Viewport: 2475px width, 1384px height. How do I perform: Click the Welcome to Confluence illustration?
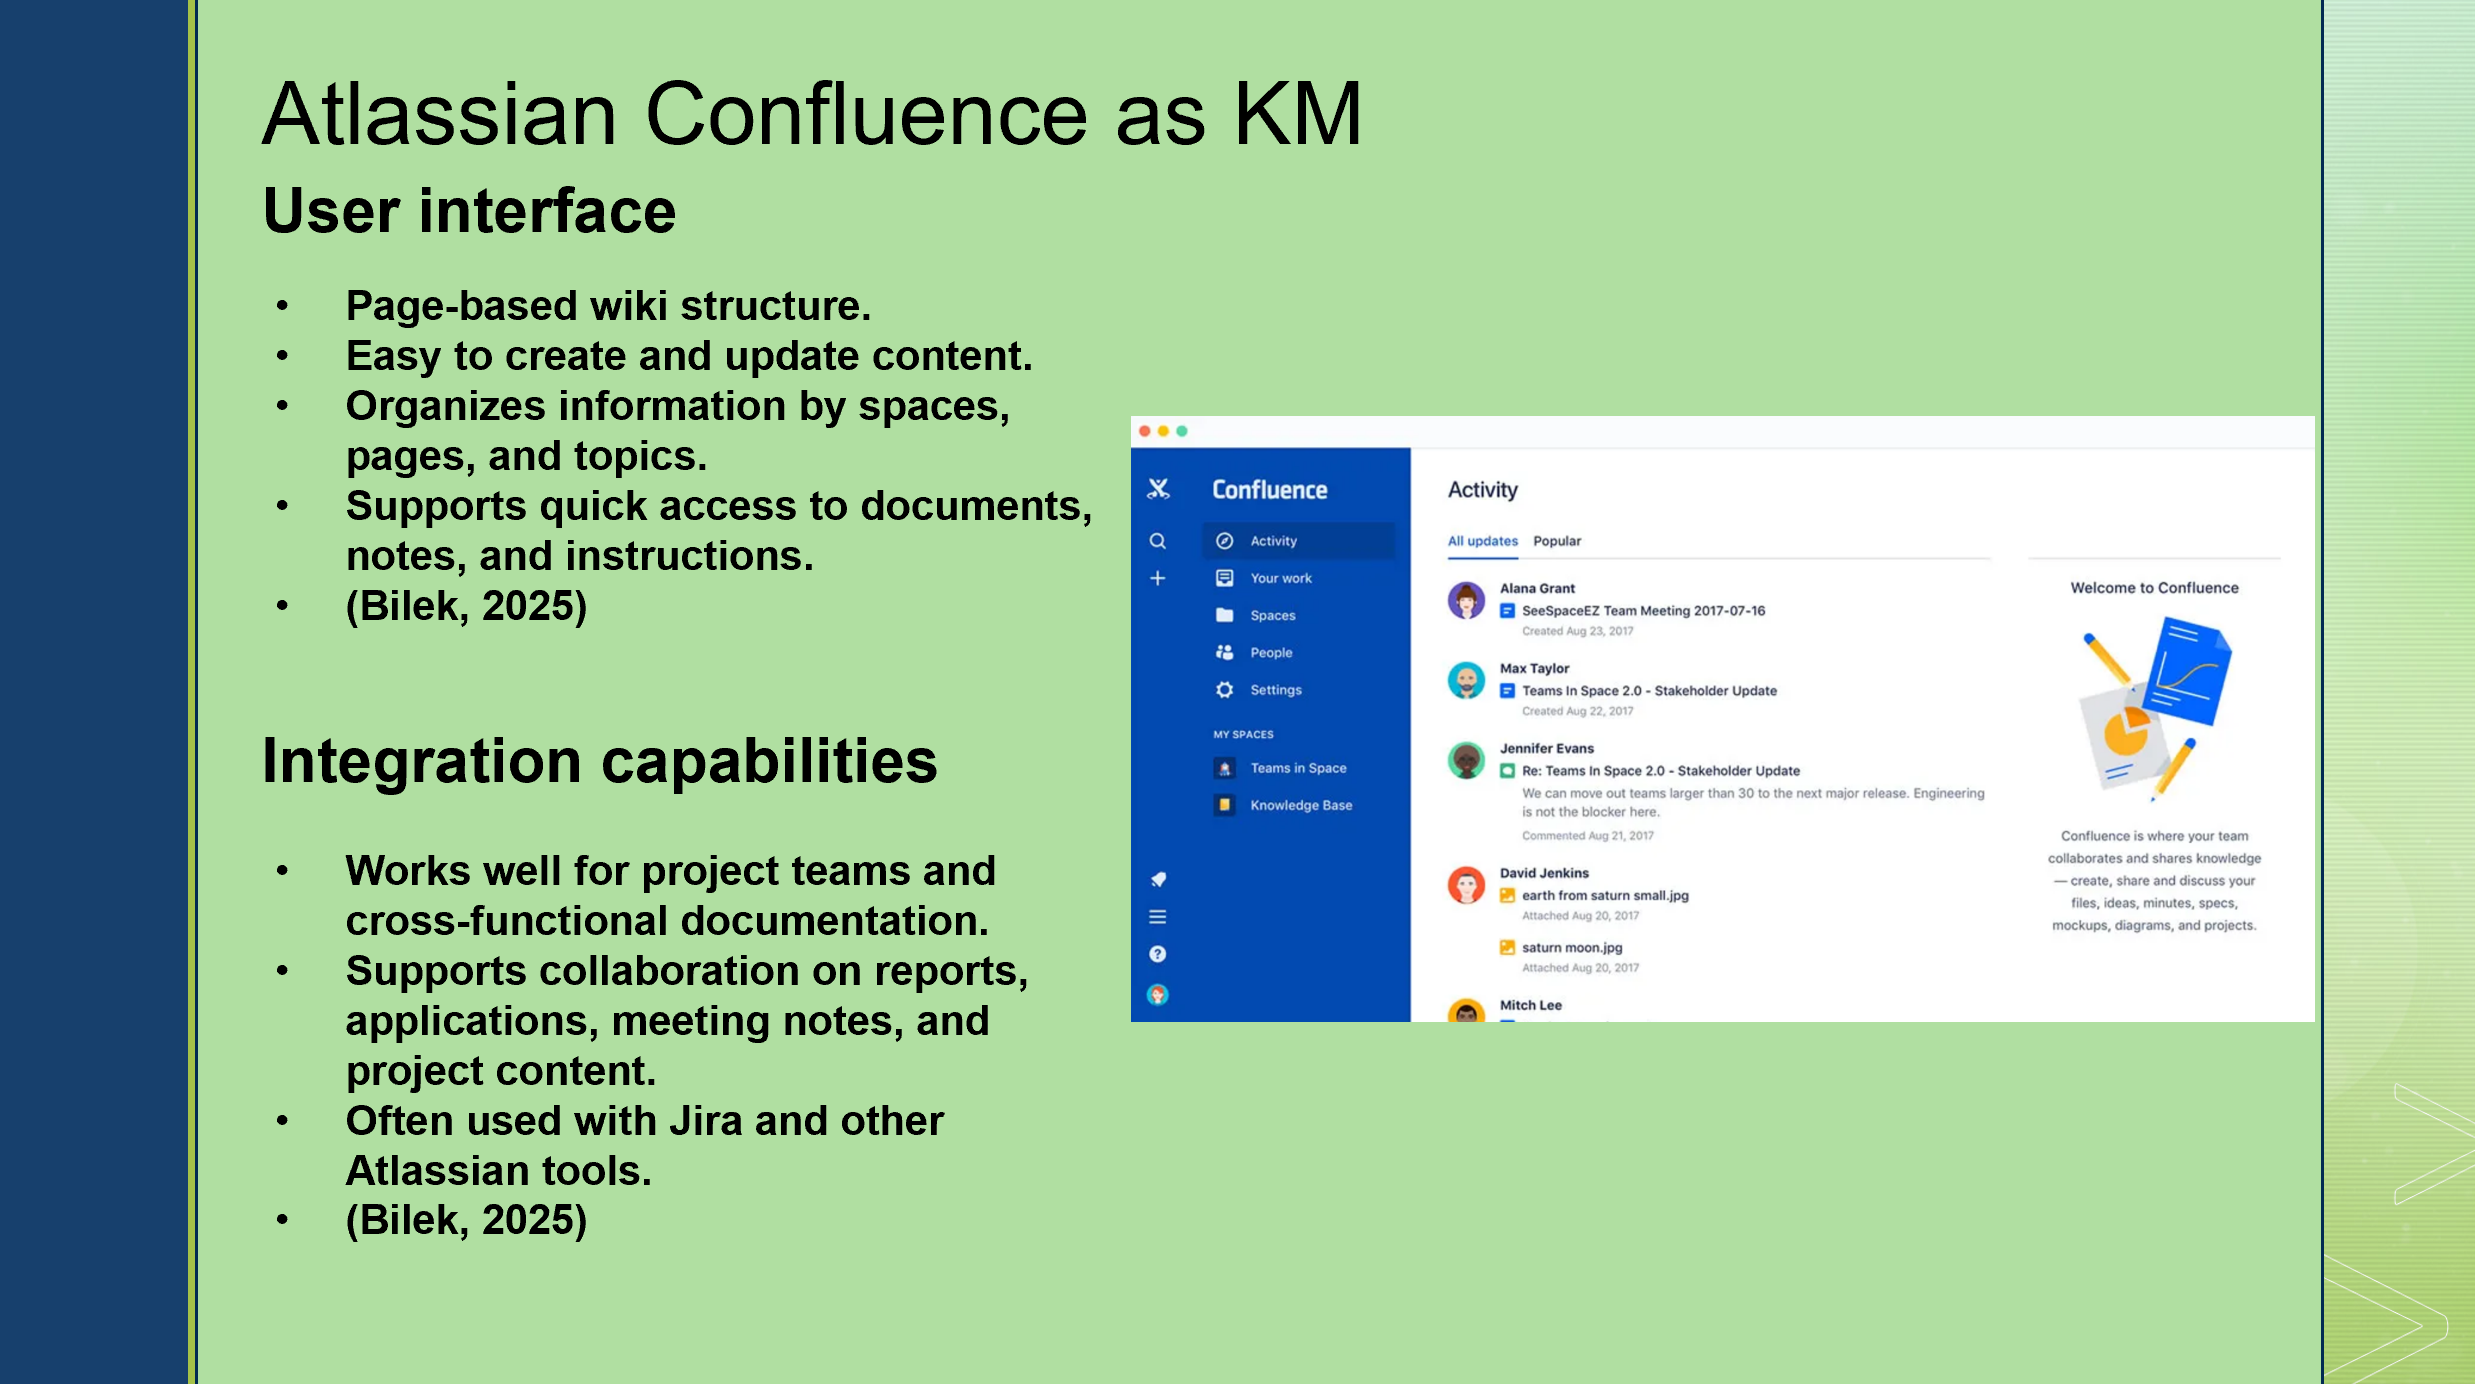tap(2155, 709)
